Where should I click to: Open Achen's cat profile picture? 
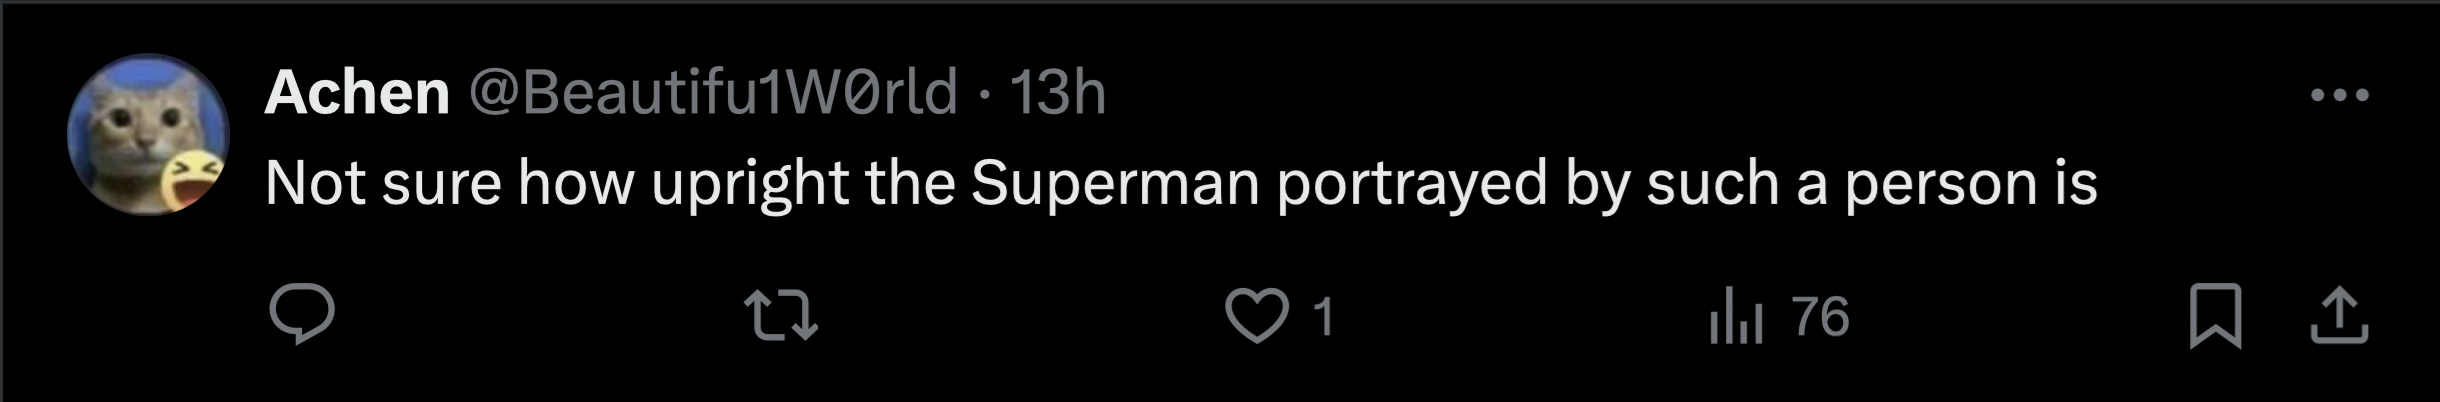point(148,134)
